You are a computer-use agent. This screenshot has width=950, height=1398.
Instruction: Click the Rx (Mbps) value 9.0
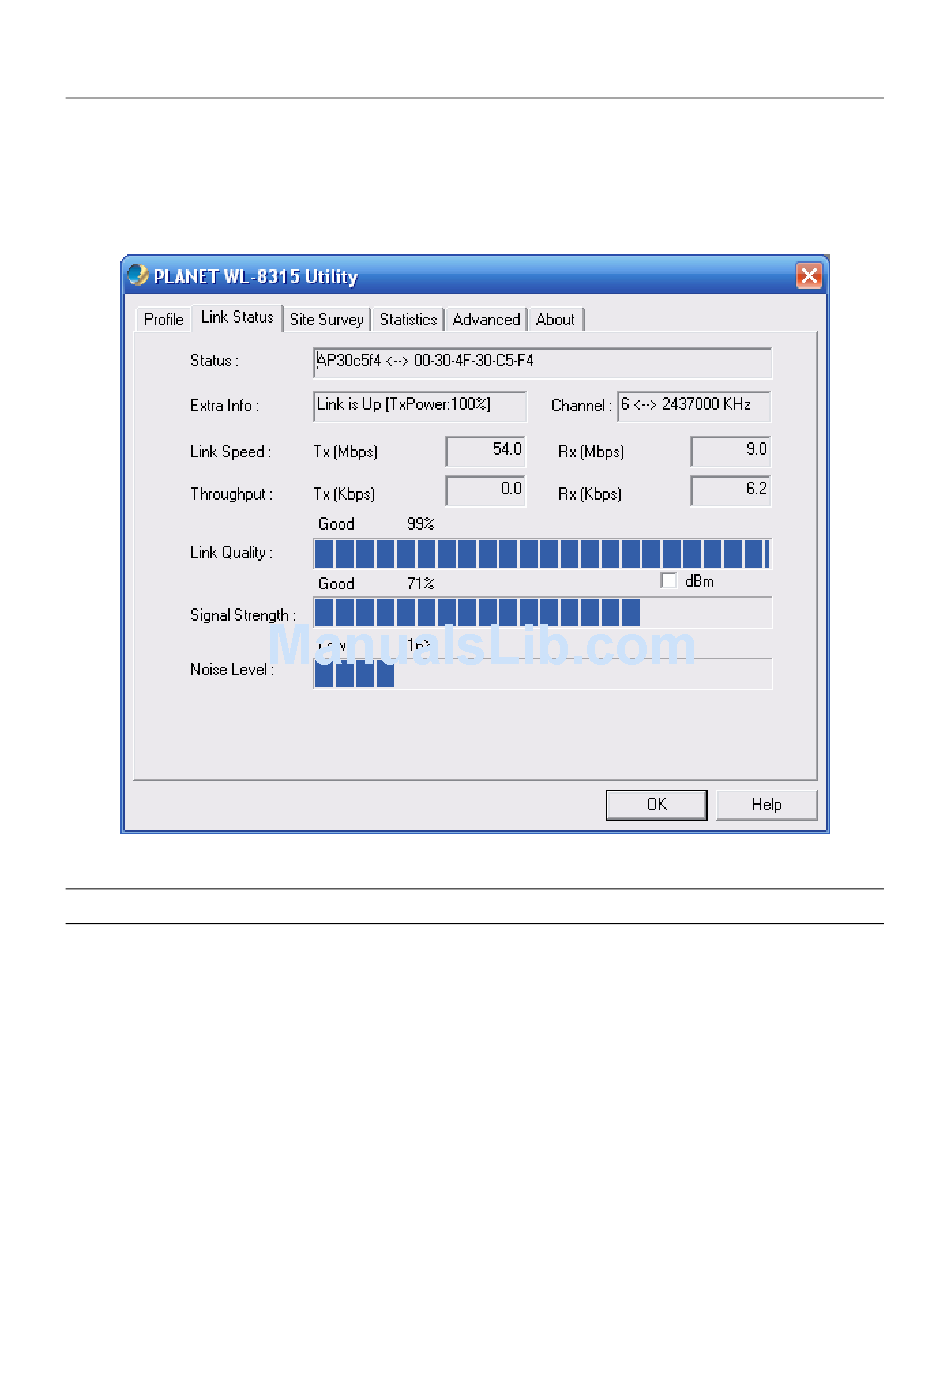(731, 451)
